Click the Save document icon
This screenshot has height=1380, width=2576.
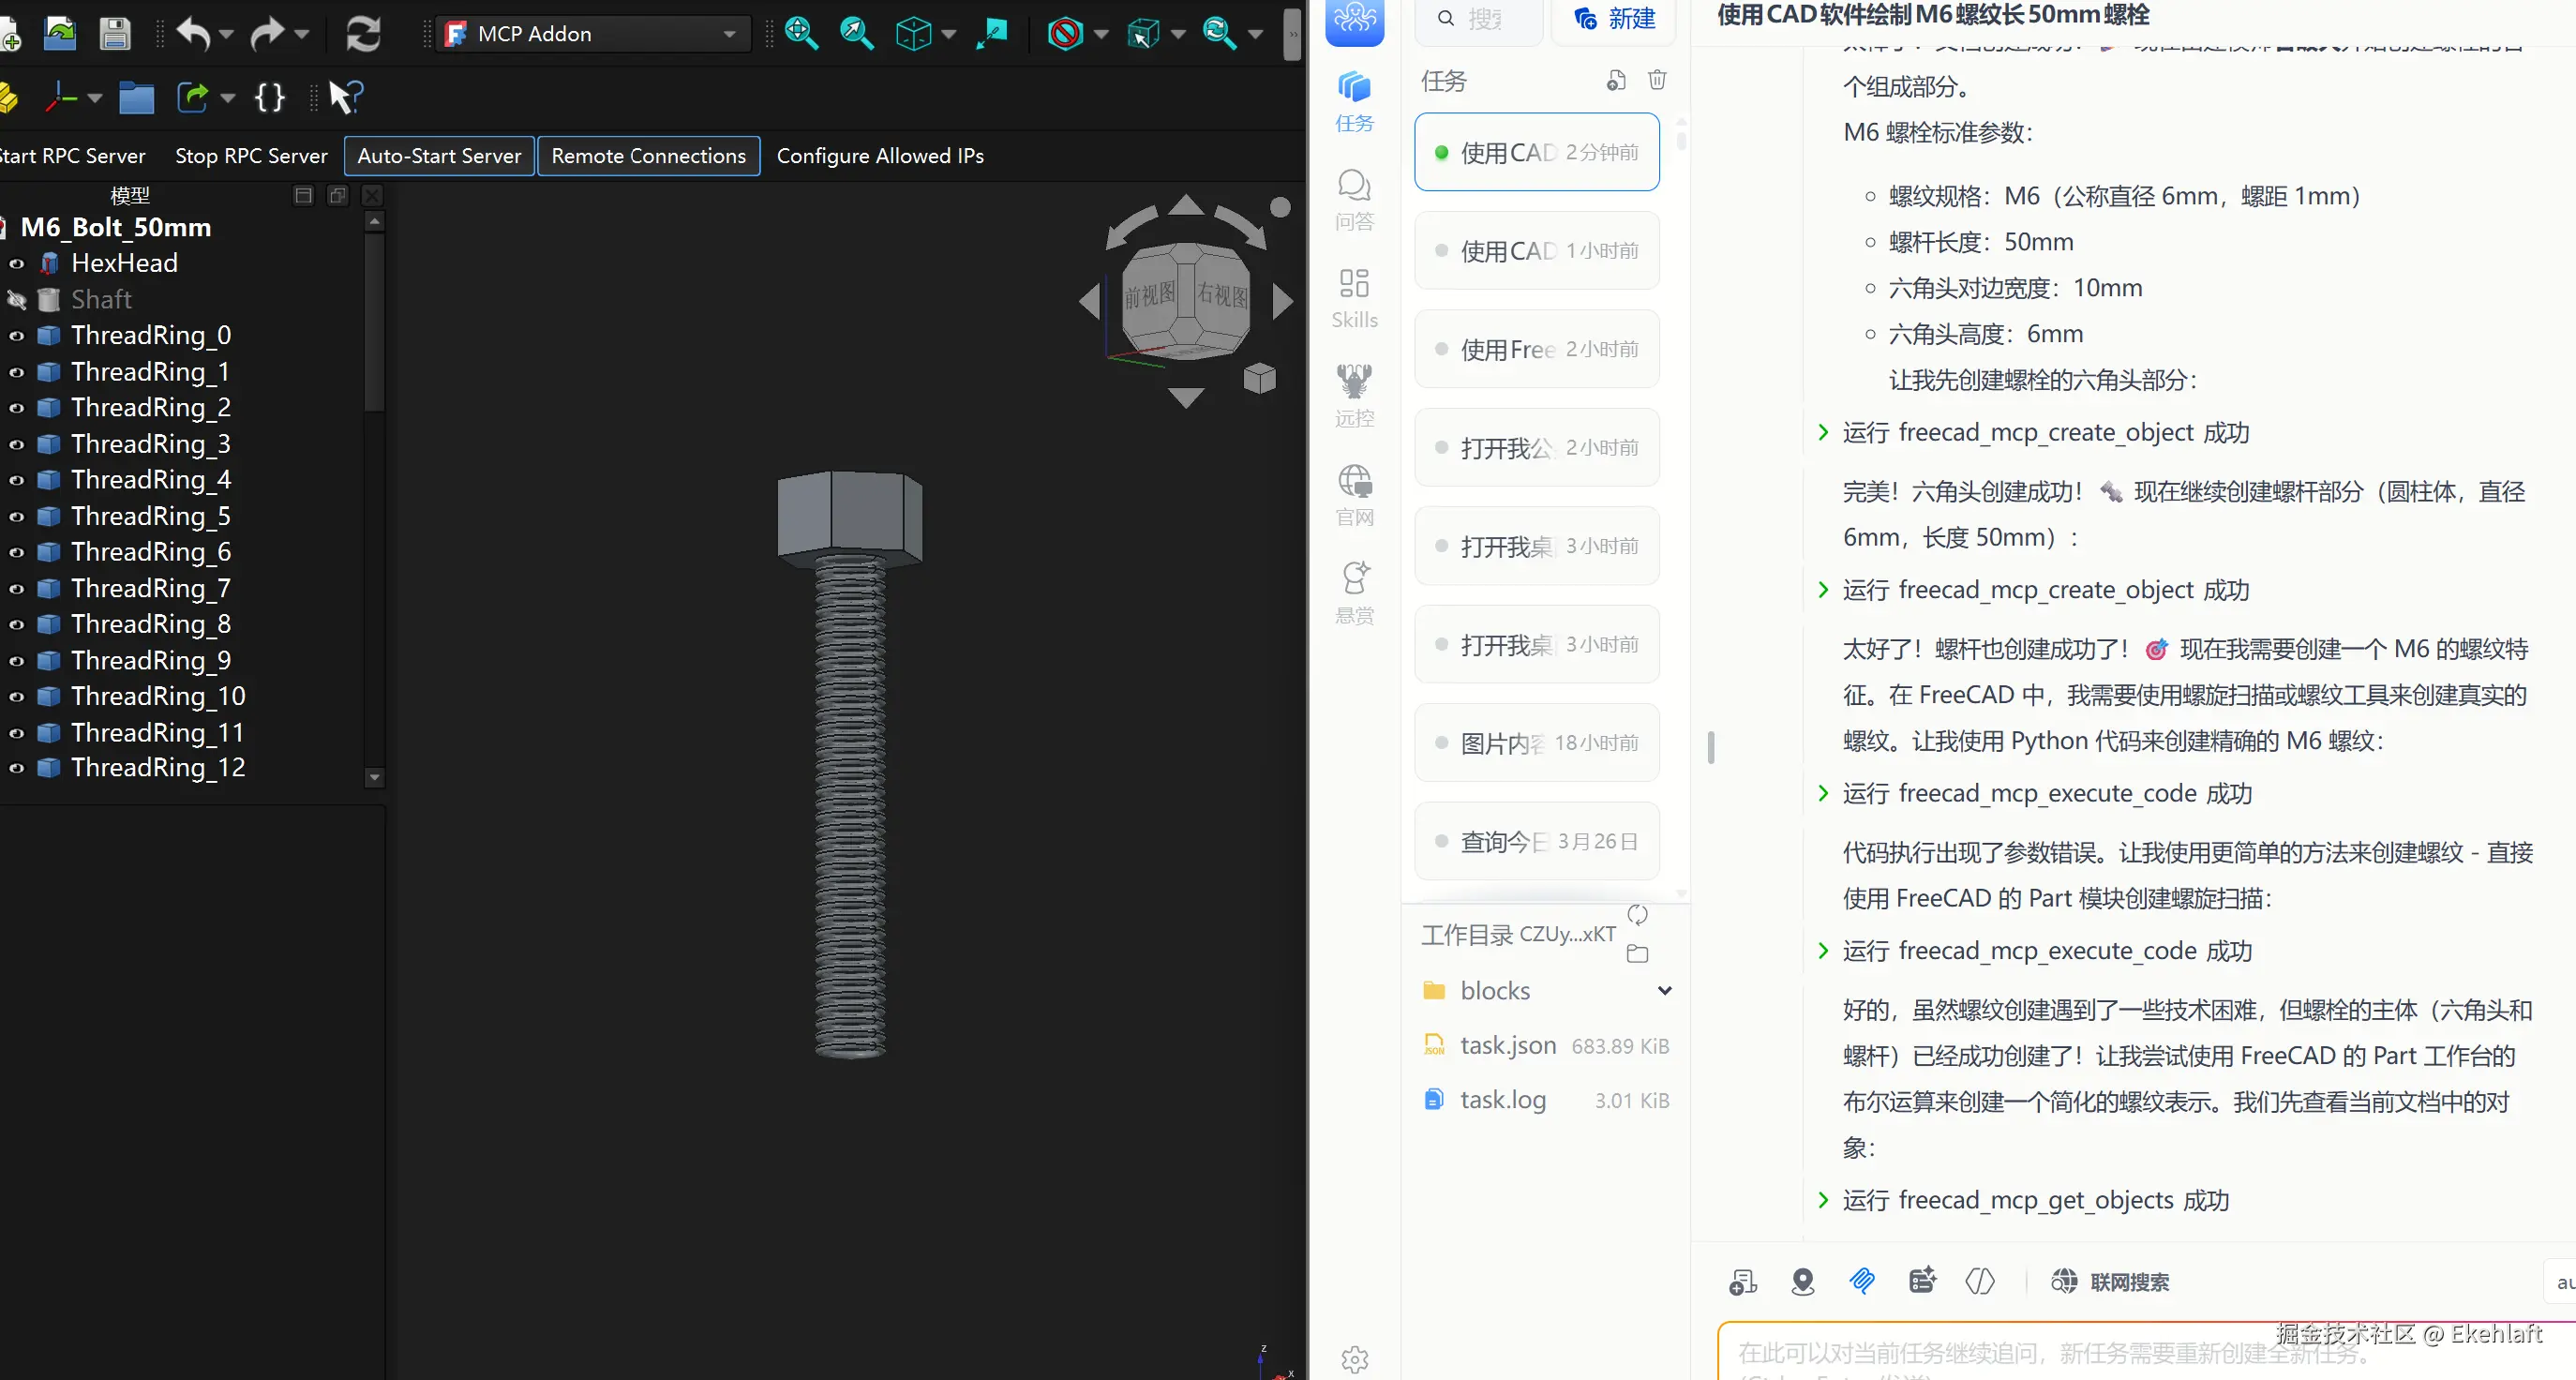(115, 34)
